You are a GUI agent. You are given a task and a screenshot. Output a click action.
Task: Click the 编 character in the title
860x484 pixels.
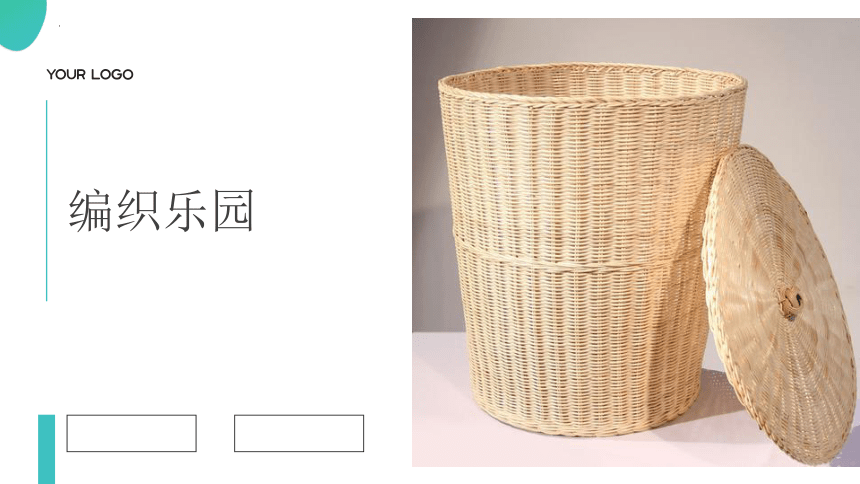(90, 211)
